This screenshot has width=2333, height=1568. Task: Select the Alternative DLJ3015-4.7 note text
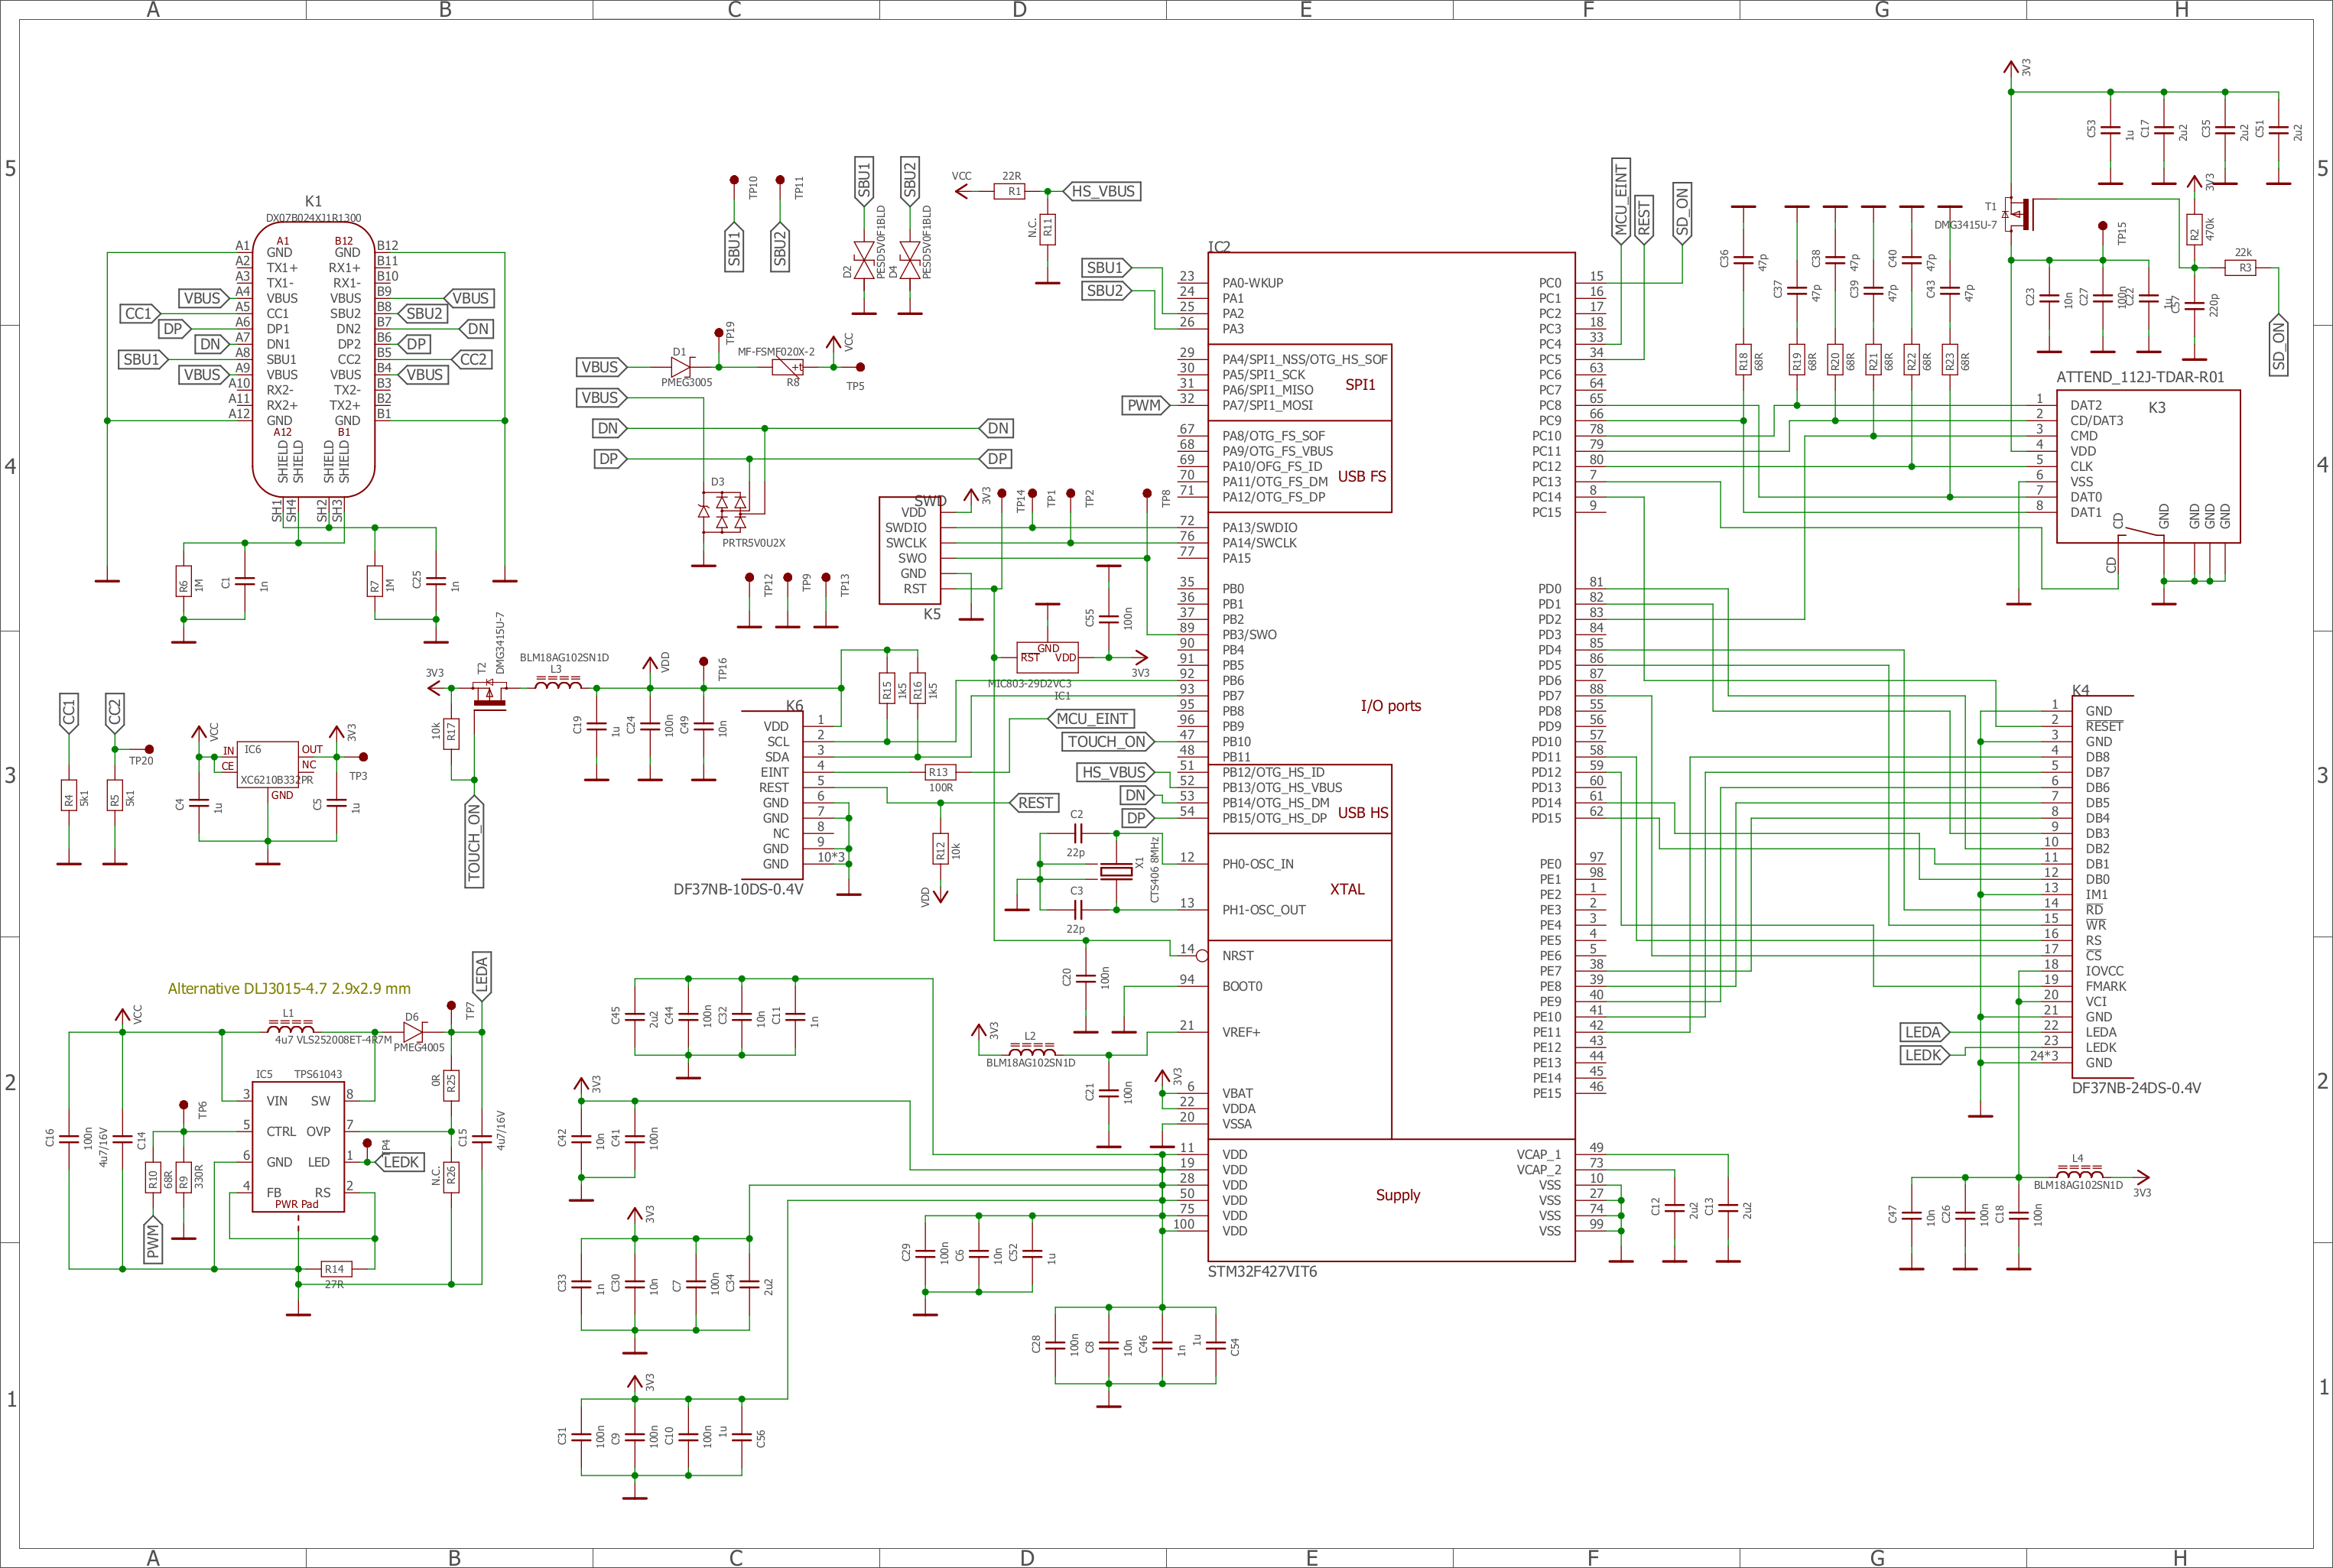click(x=289, y=988)
